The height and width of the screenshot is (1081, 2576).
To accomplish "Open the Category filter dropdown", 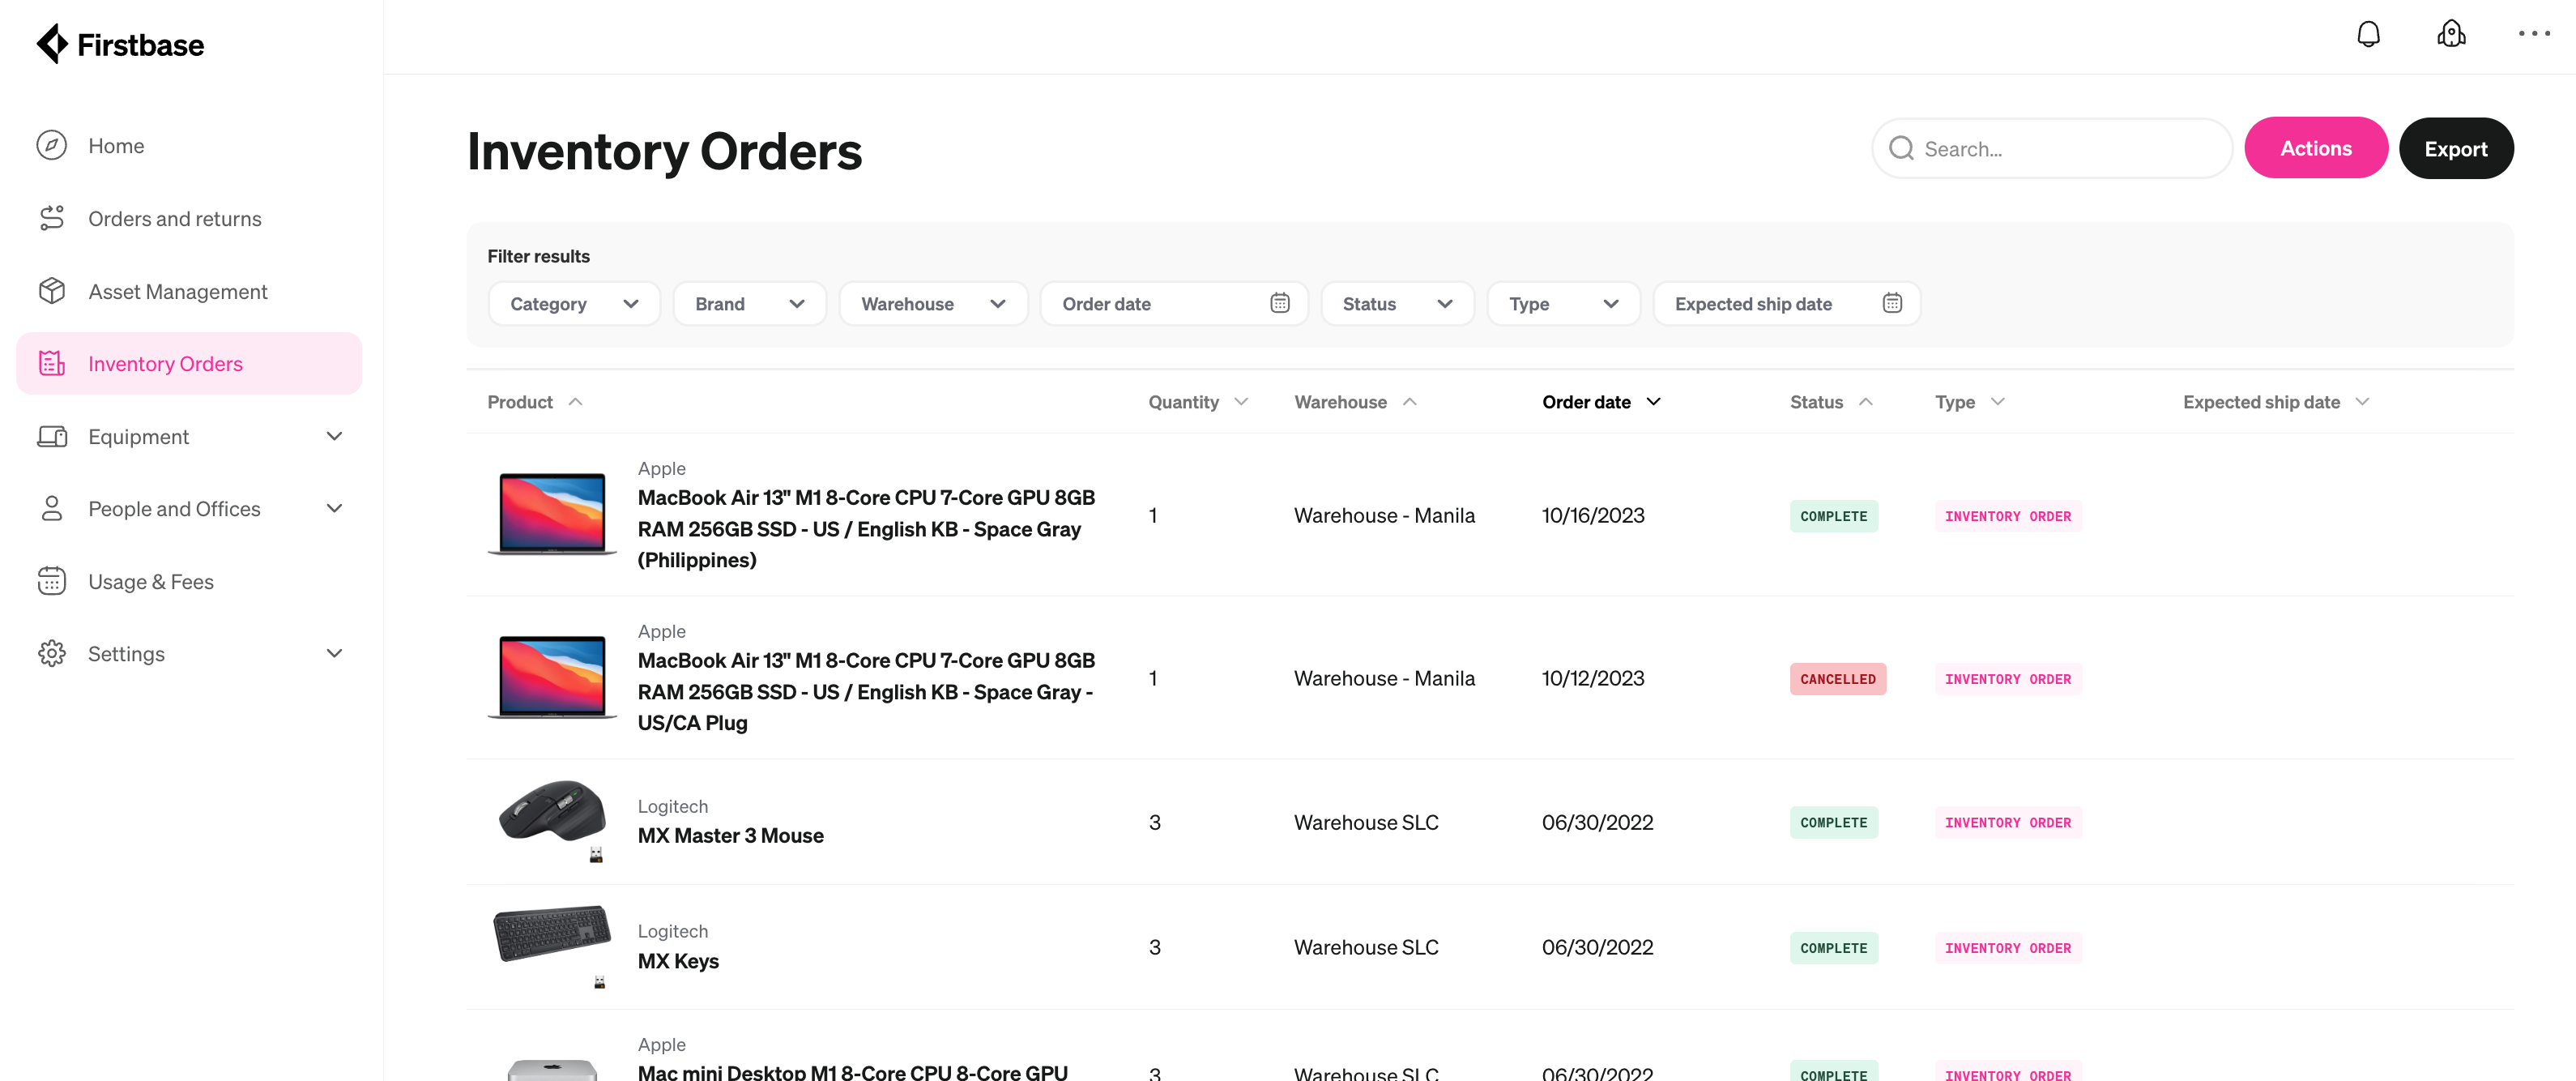I will click(574, 304).
